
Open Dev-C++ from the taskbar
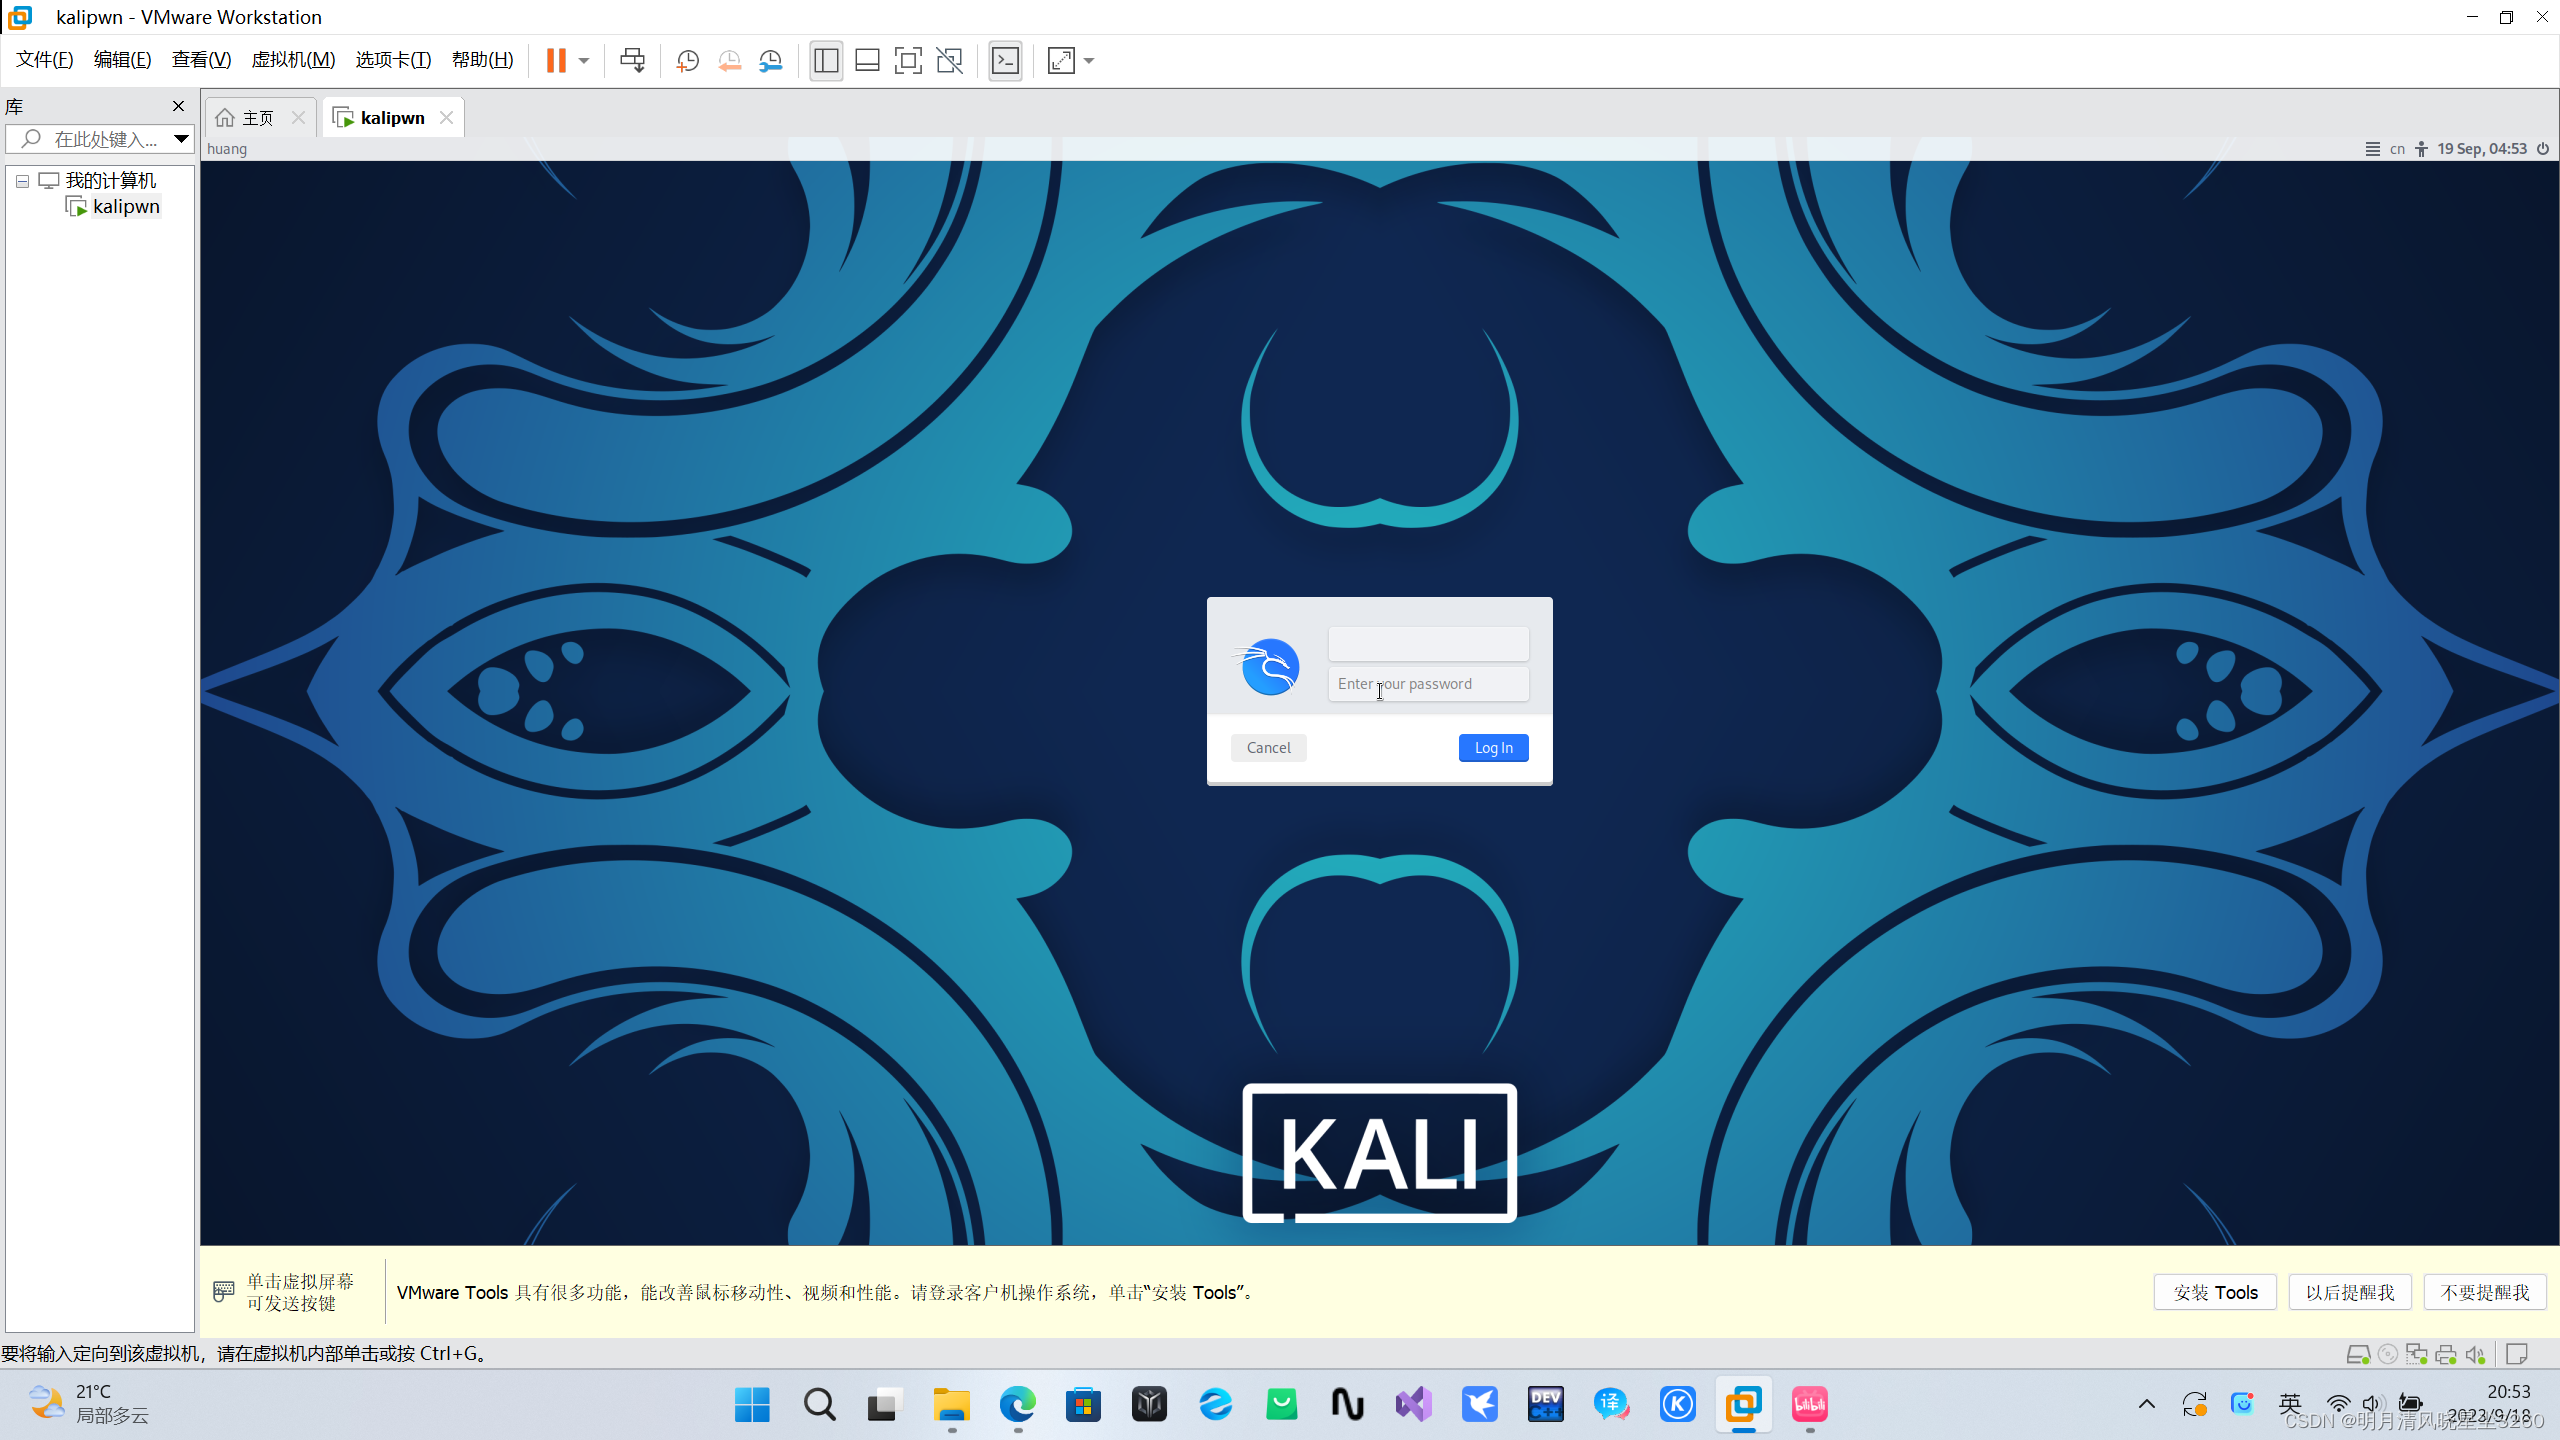[x=1546, y=1405]
